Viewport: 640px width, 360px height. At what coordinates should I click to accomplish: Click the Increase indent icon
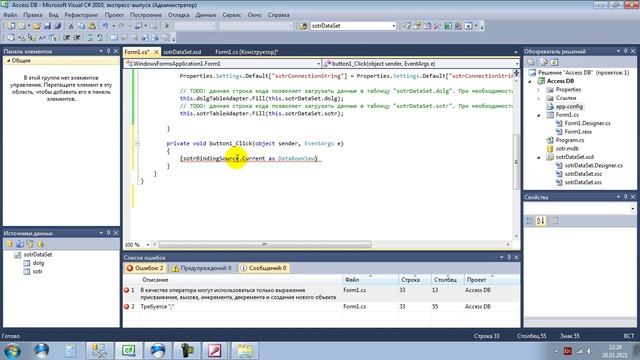coord(76,38)
